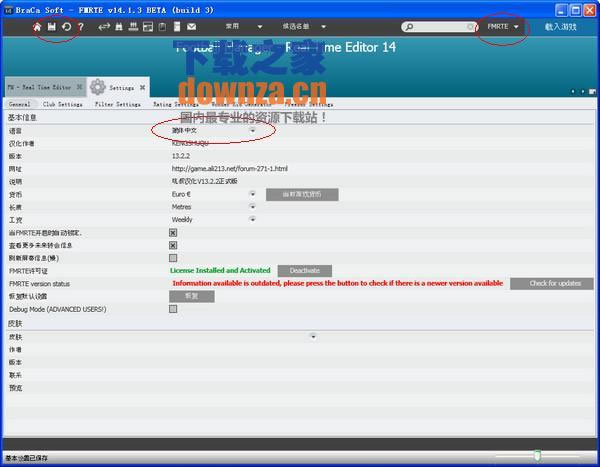Click the magnifier in search box
600x467 pixels.
click(x=411, y=27)
